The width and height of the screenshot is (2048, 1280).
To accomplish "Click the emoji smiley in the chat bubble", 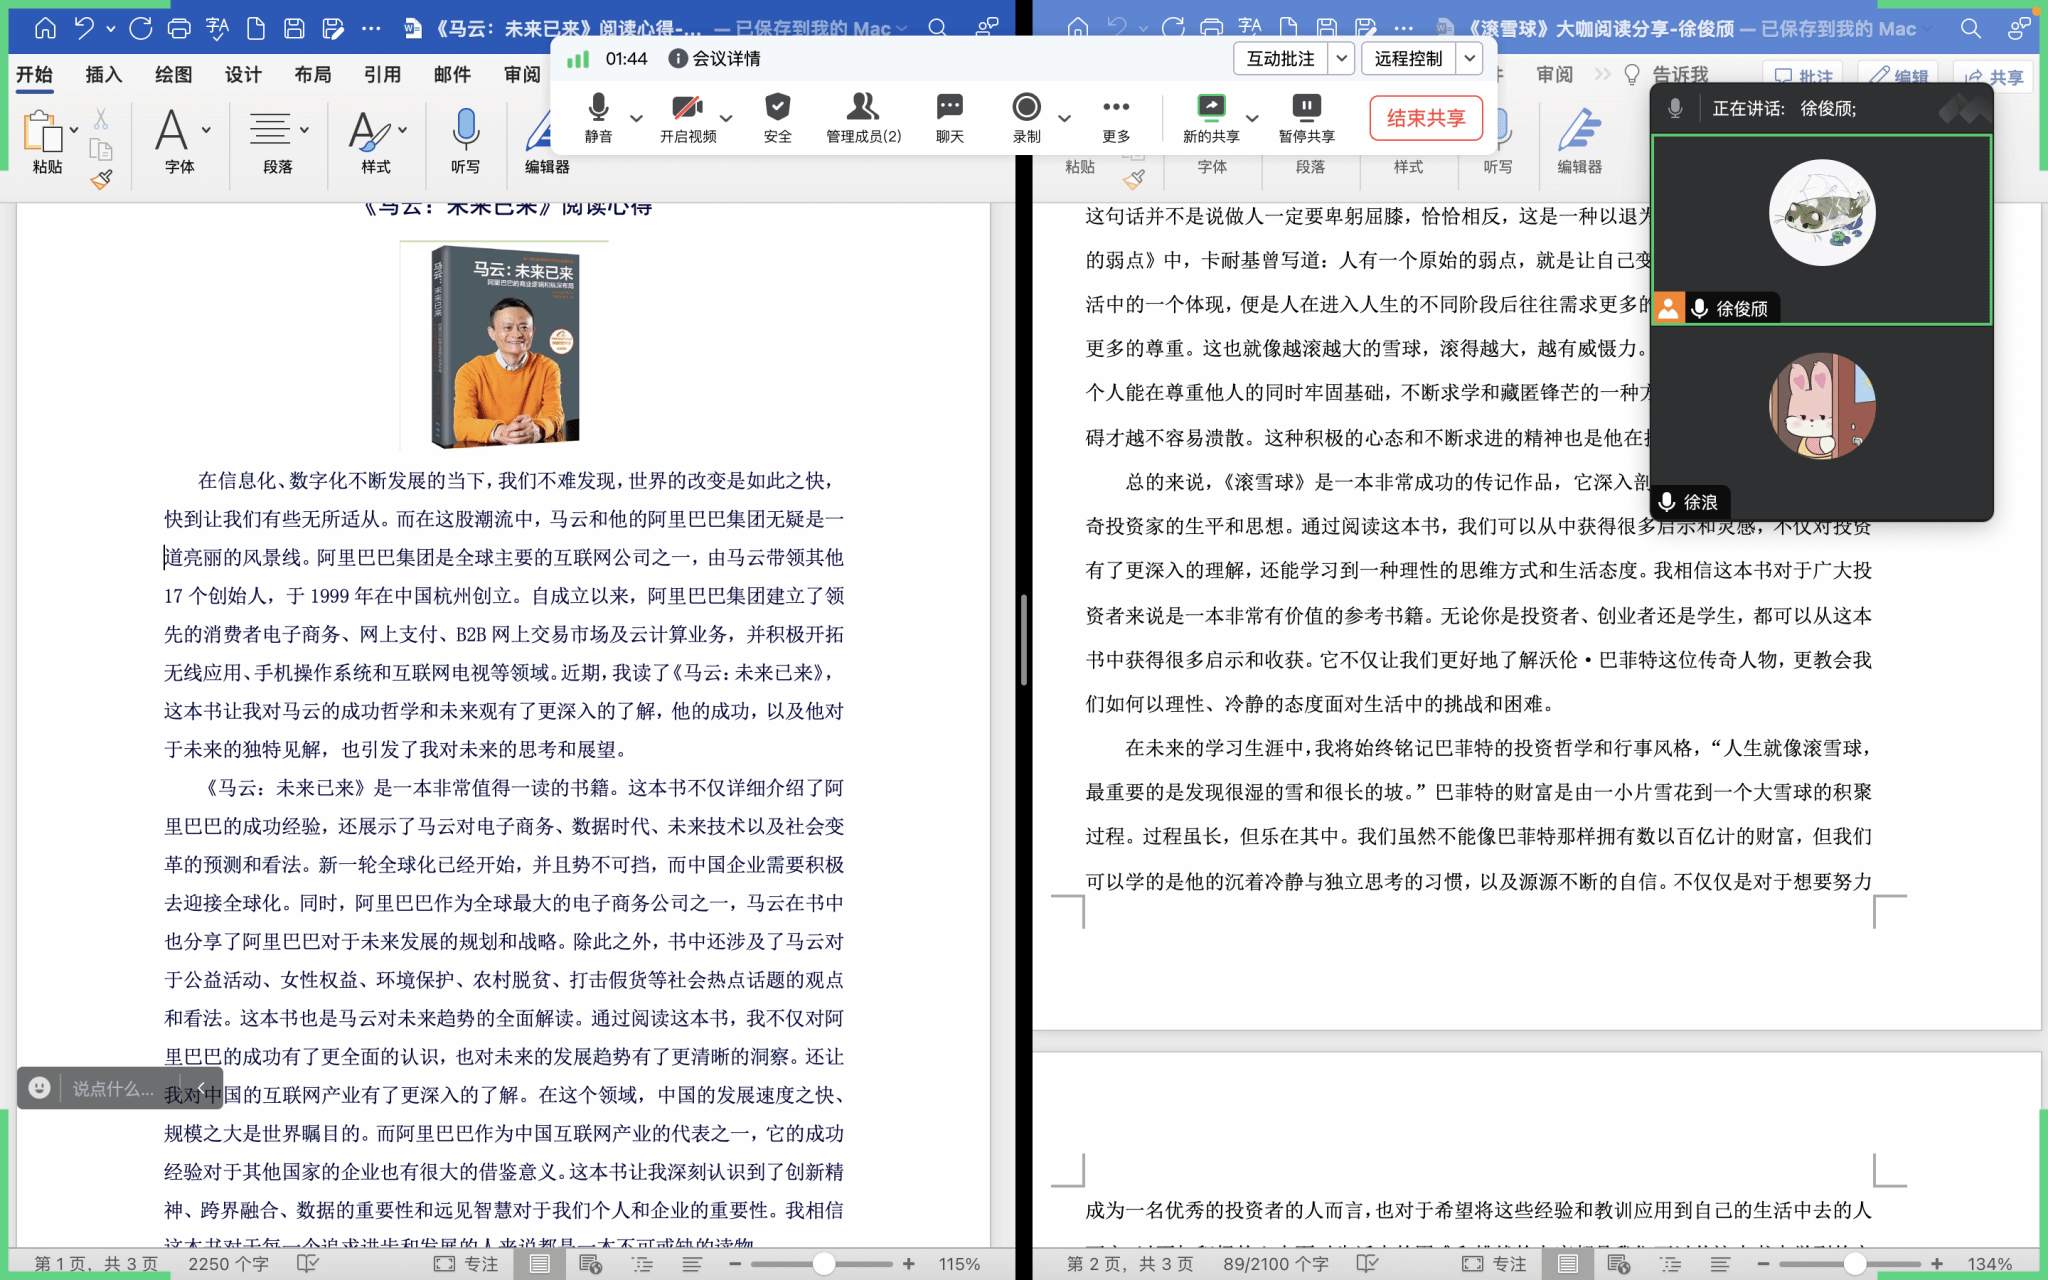I will pos(39,1088).
